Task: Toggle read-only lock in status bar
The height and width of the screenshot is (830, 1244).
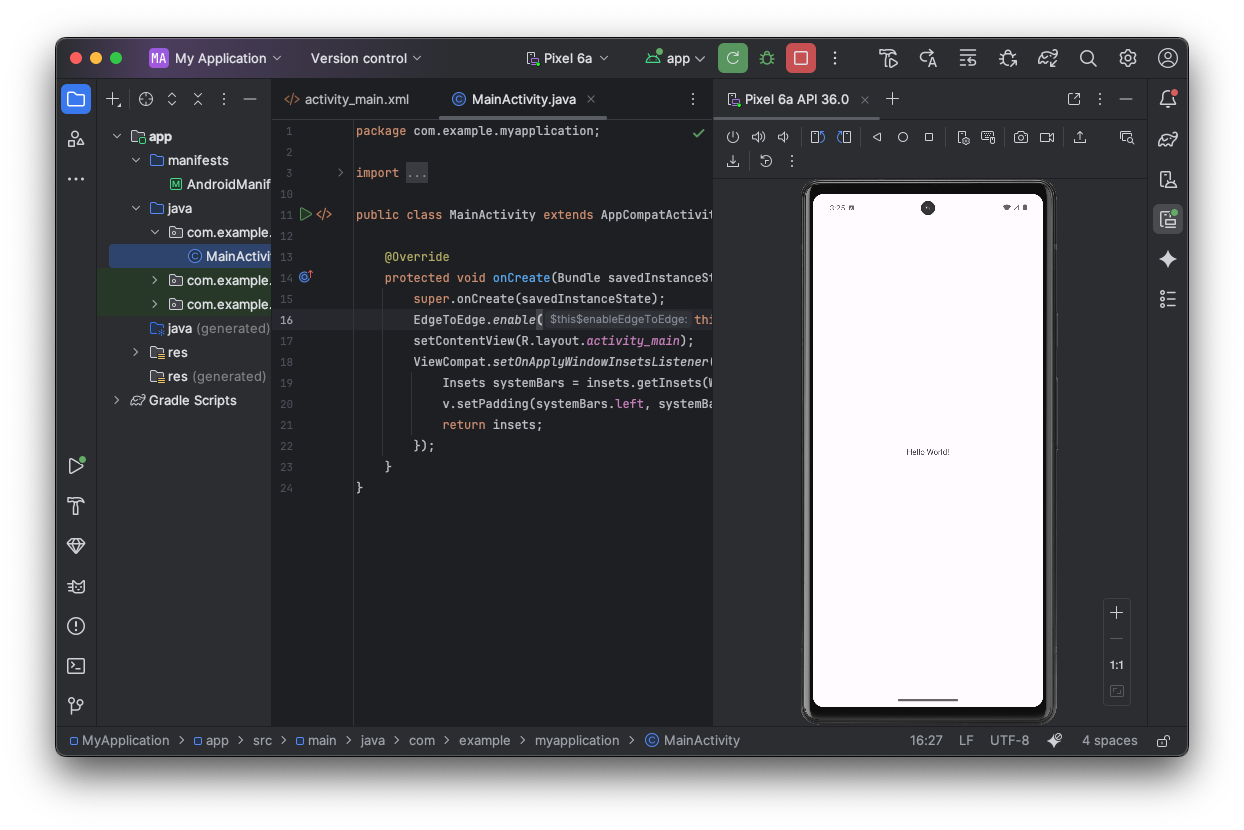Action: point(1163,741)
